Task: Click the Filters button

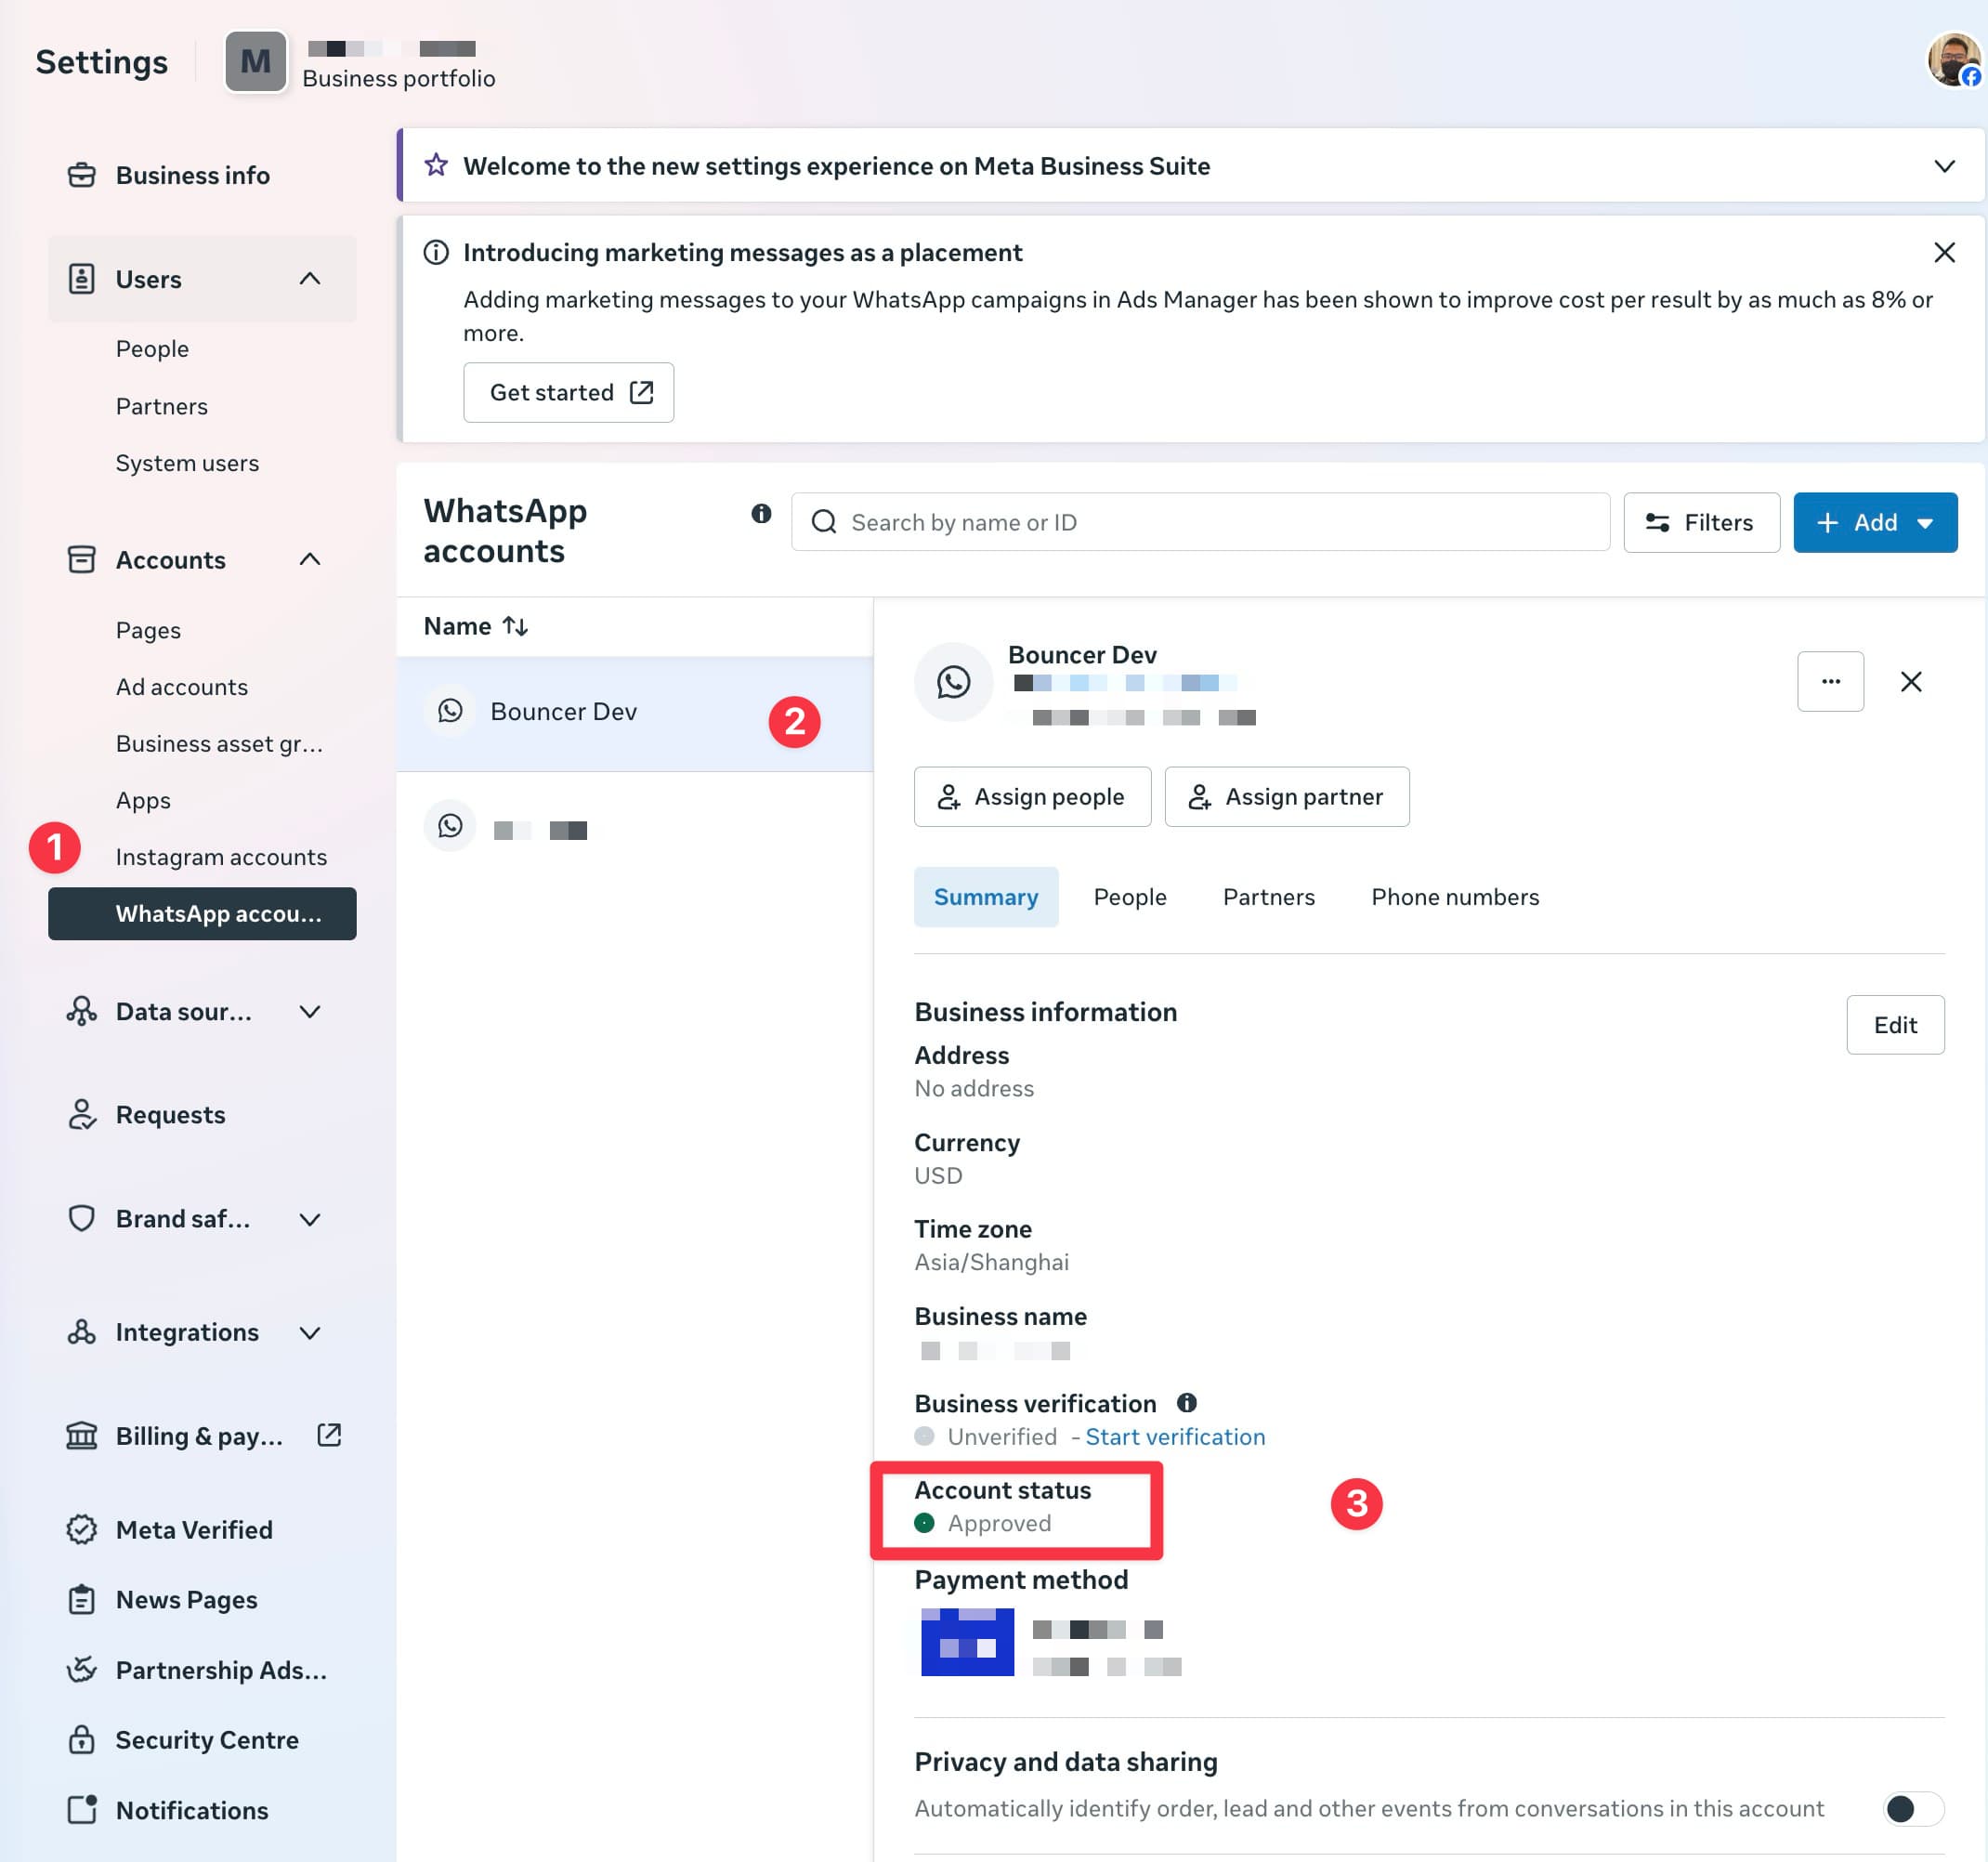Action: (1700, 522)
